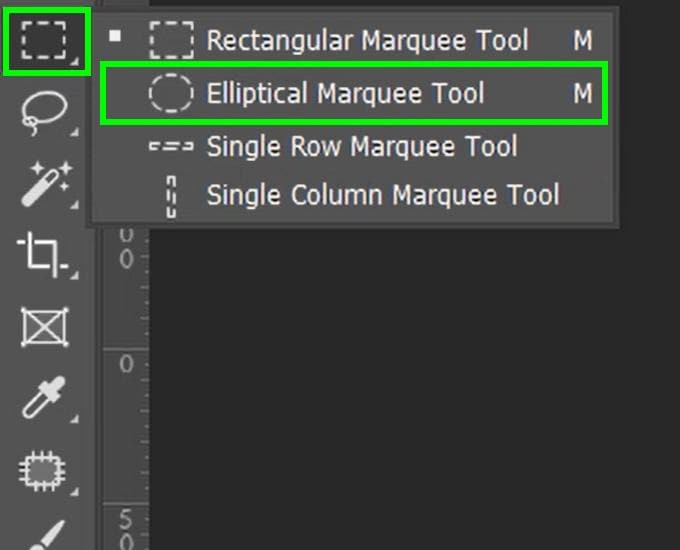Click the Single Column Marquee vertical dashed icon
This screenshot has width=680, height=550.
click(171, 196)
